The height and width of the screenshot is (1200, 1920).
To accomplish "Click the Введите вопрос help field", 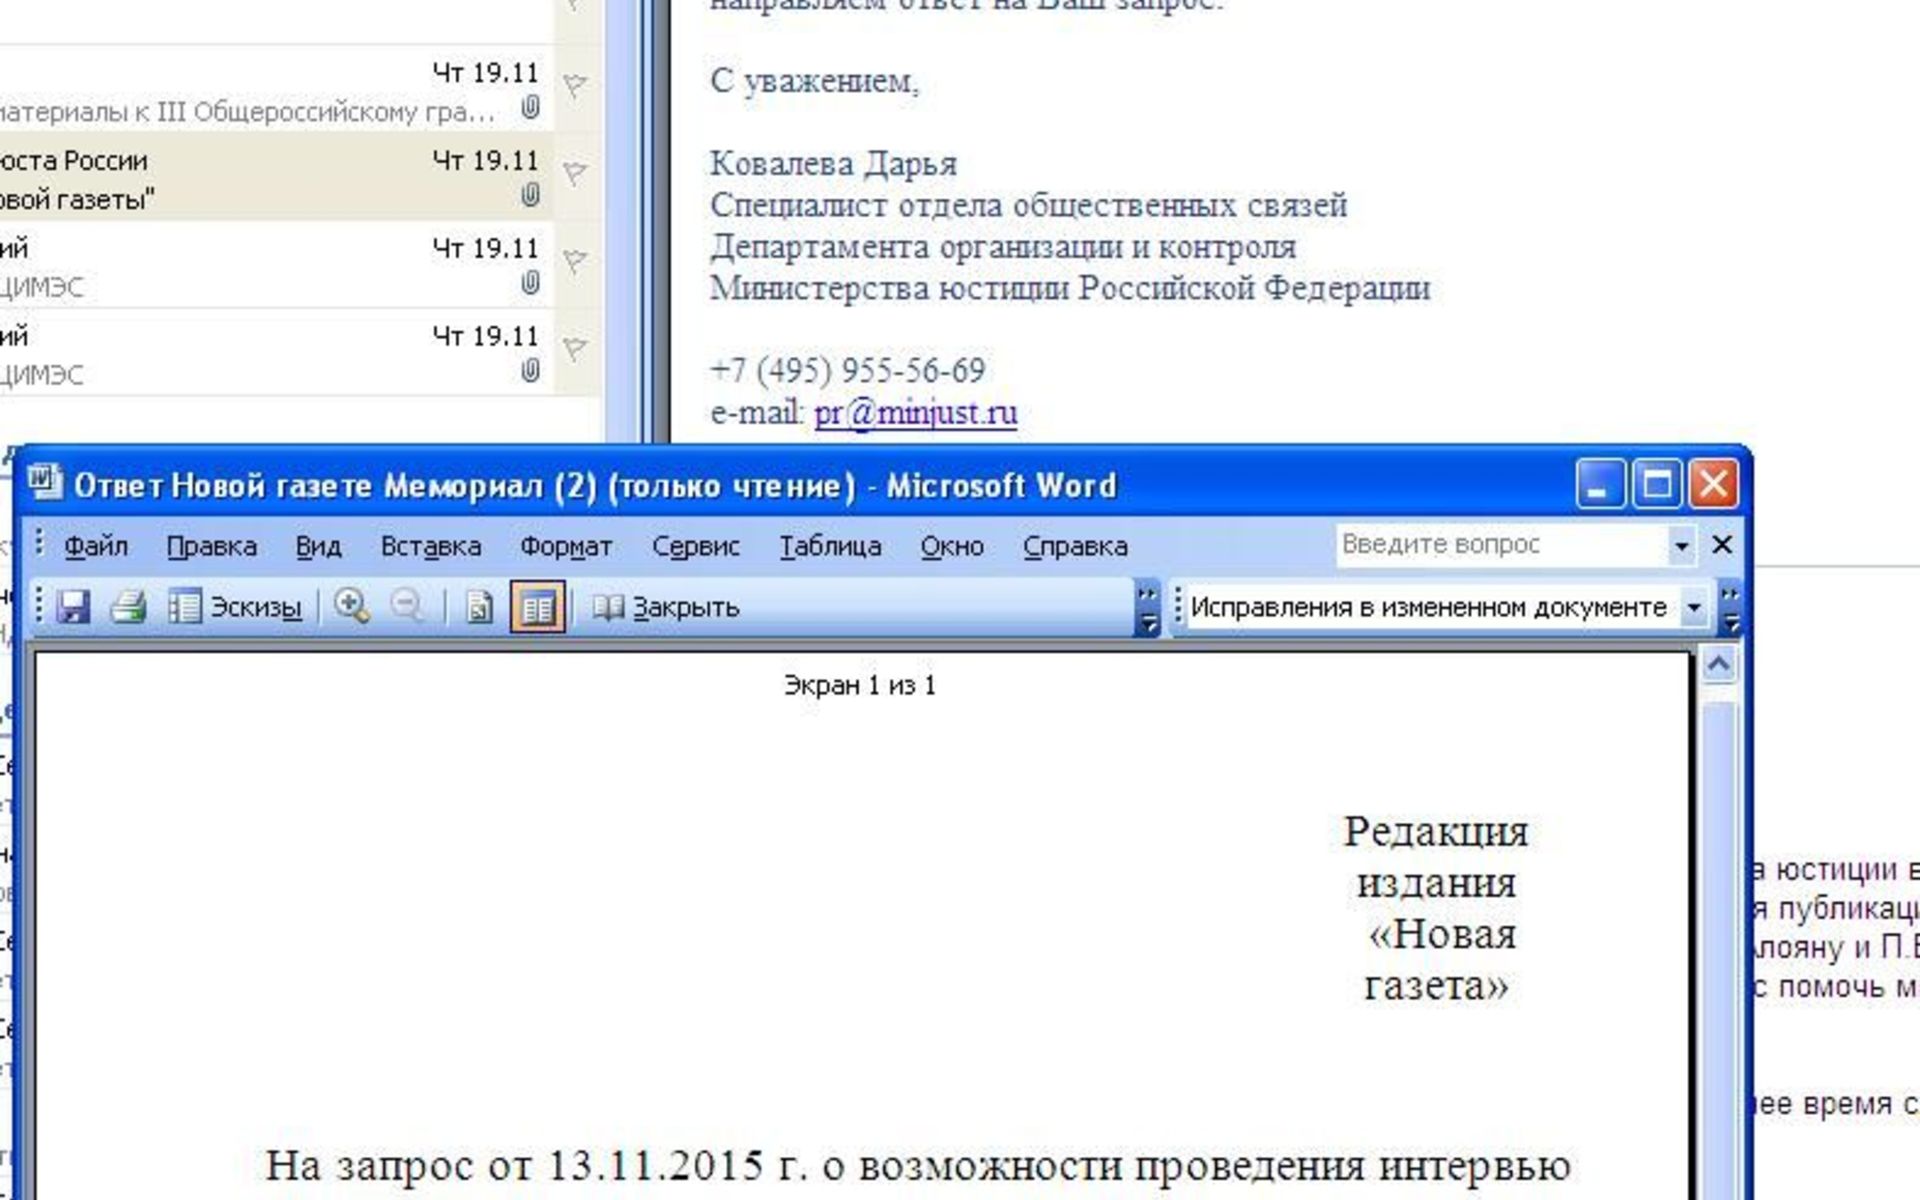I will point(1502,545).
